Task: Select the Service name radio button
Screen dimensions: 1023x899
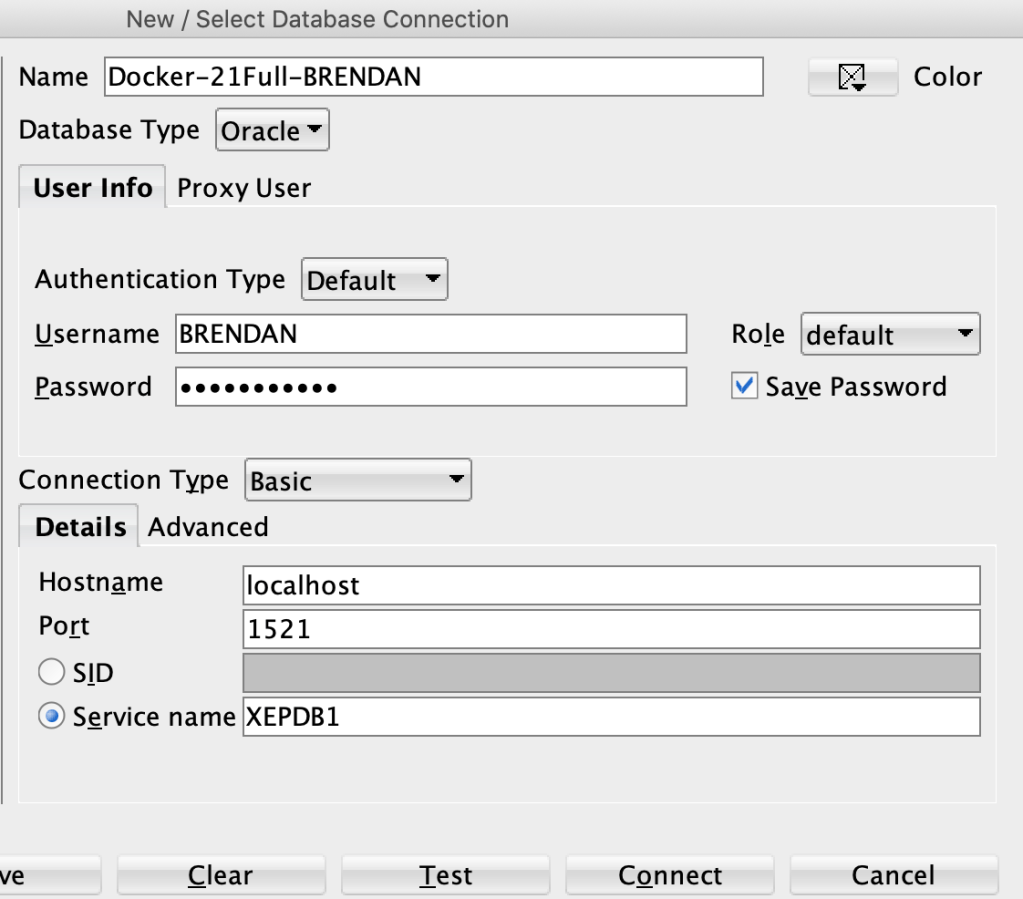Action: (51, 718)
